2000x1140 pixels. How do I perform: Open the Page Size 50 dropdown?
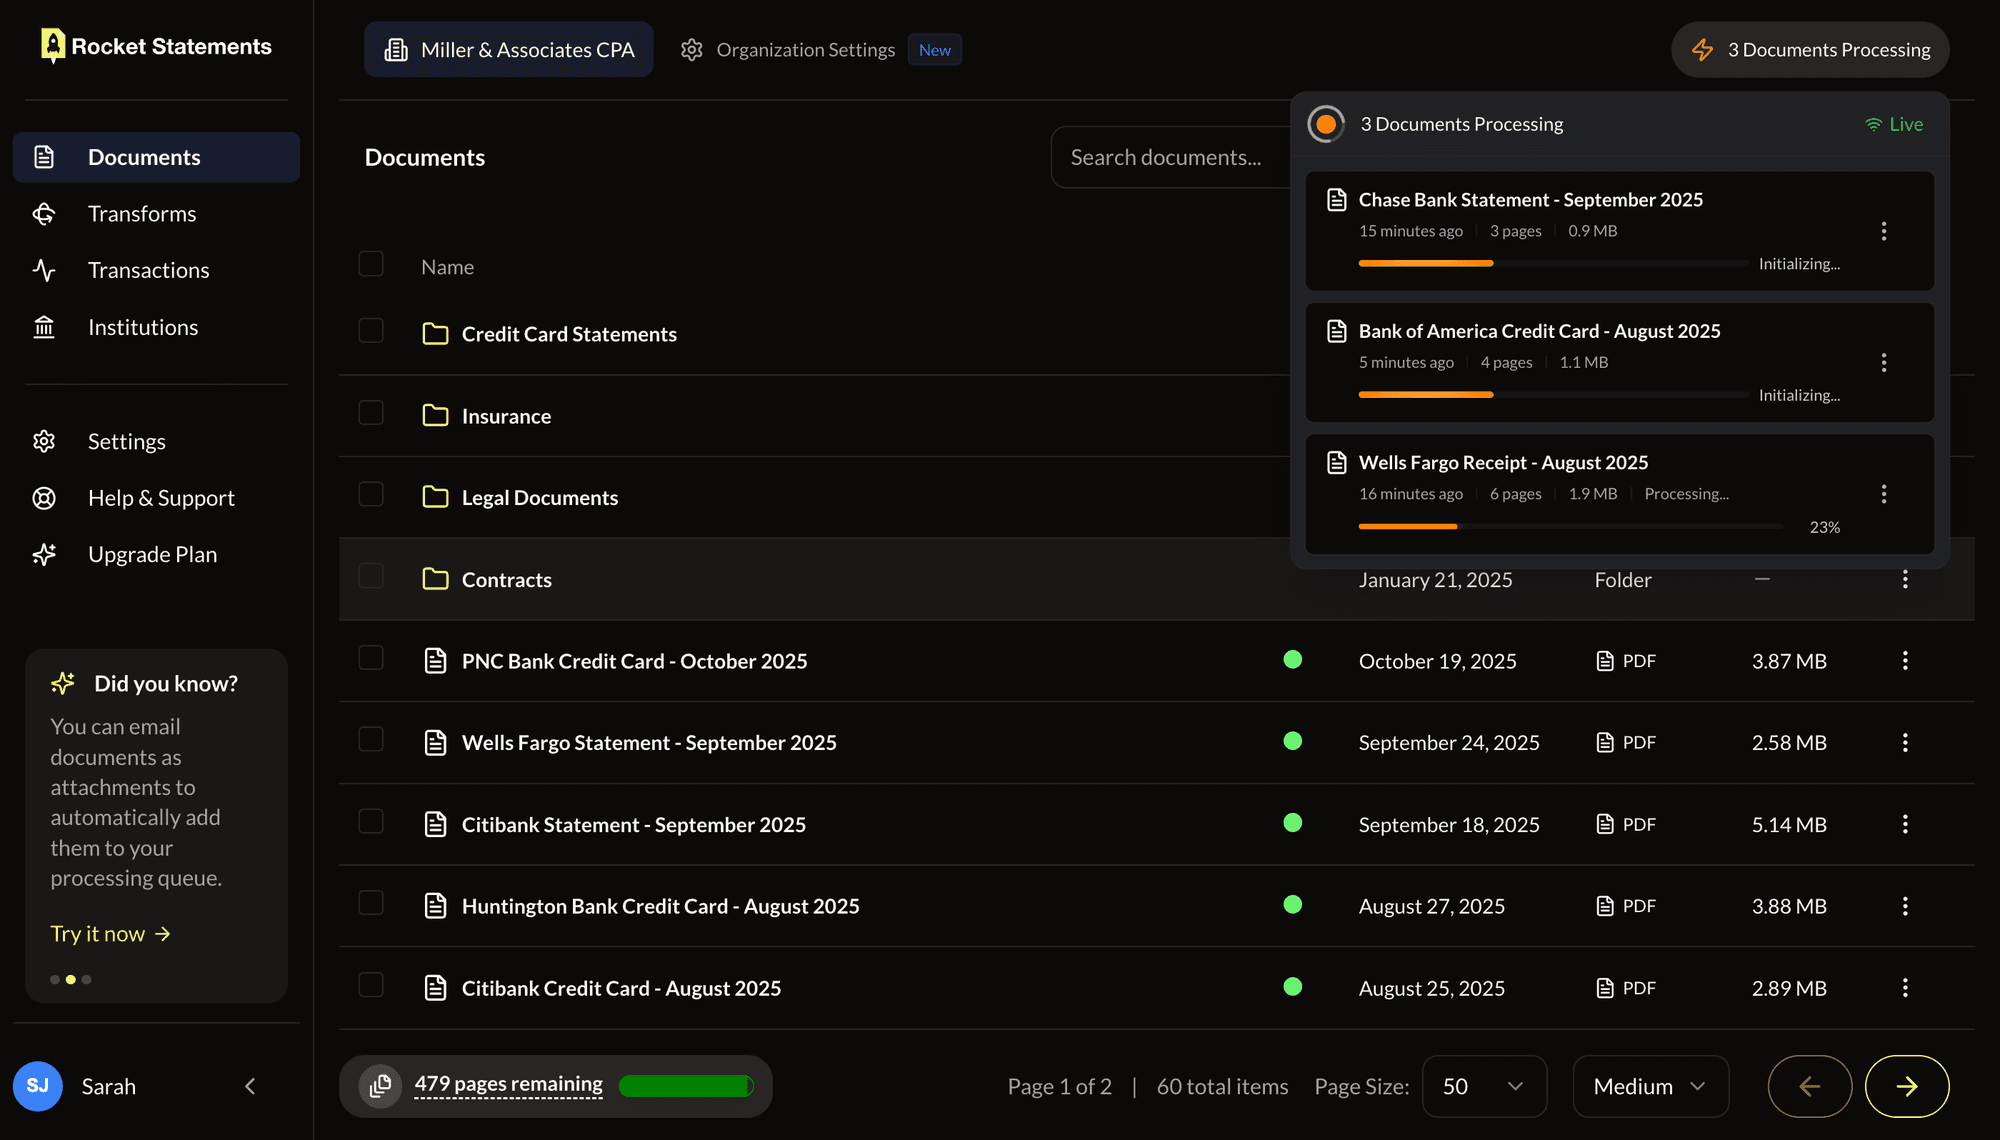point(1483,1086)
